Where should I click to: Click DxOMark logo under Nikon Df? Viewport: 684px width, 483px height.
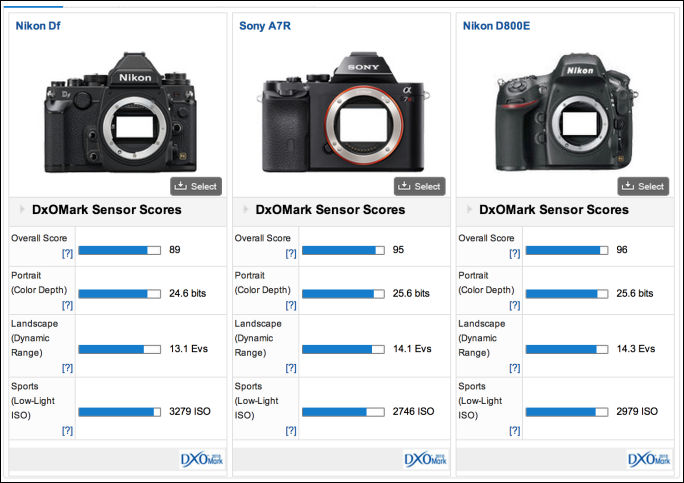point(202,459)
